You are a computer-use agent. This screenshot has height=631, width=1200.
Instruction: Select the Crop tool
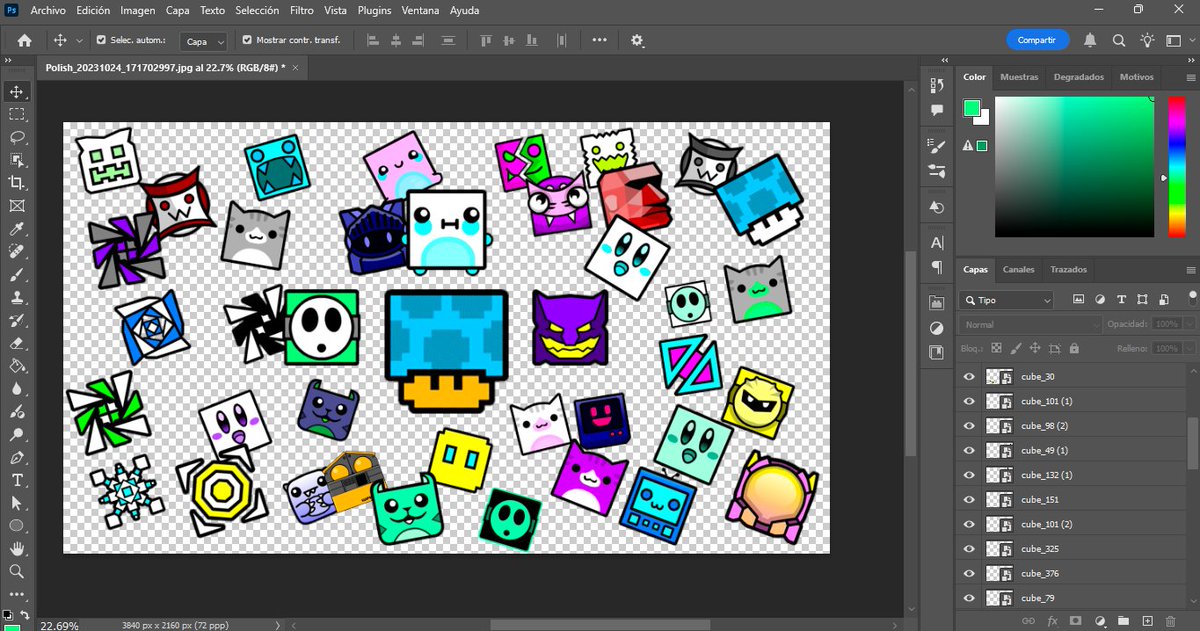pyautogui.click(x=16, y=182)
